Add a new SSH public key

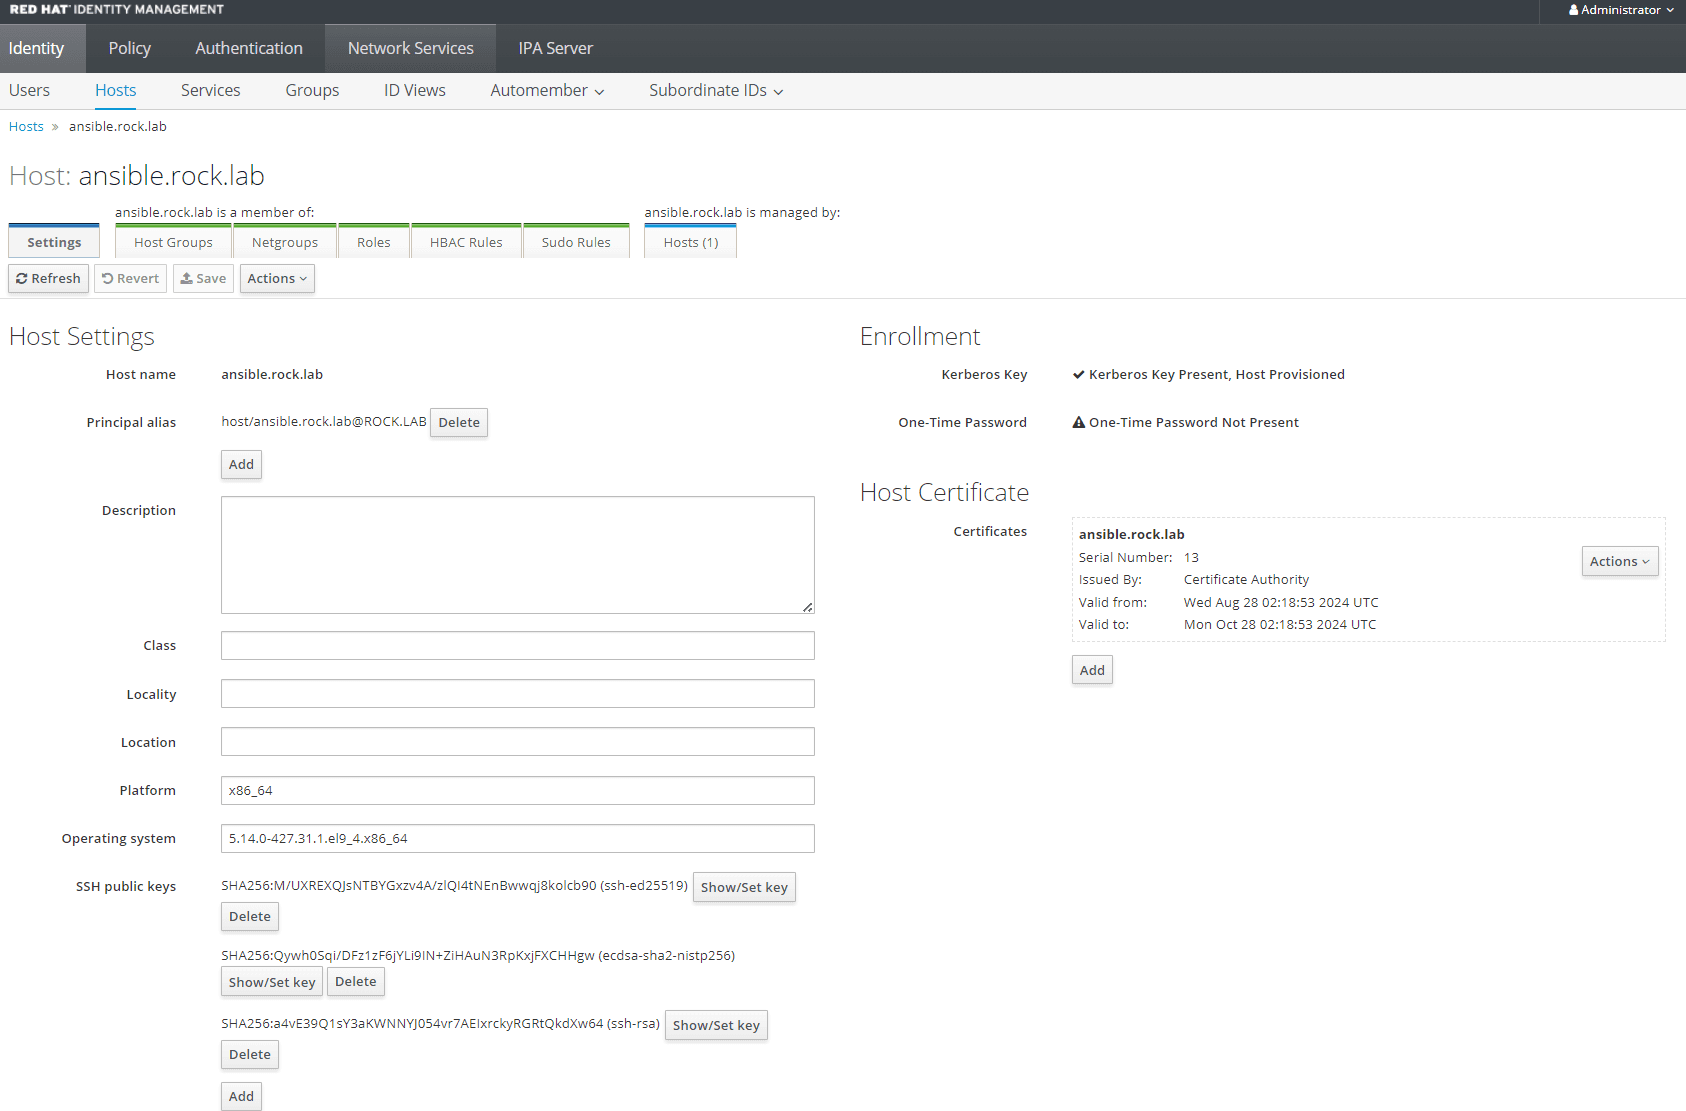click(241, 1096)
